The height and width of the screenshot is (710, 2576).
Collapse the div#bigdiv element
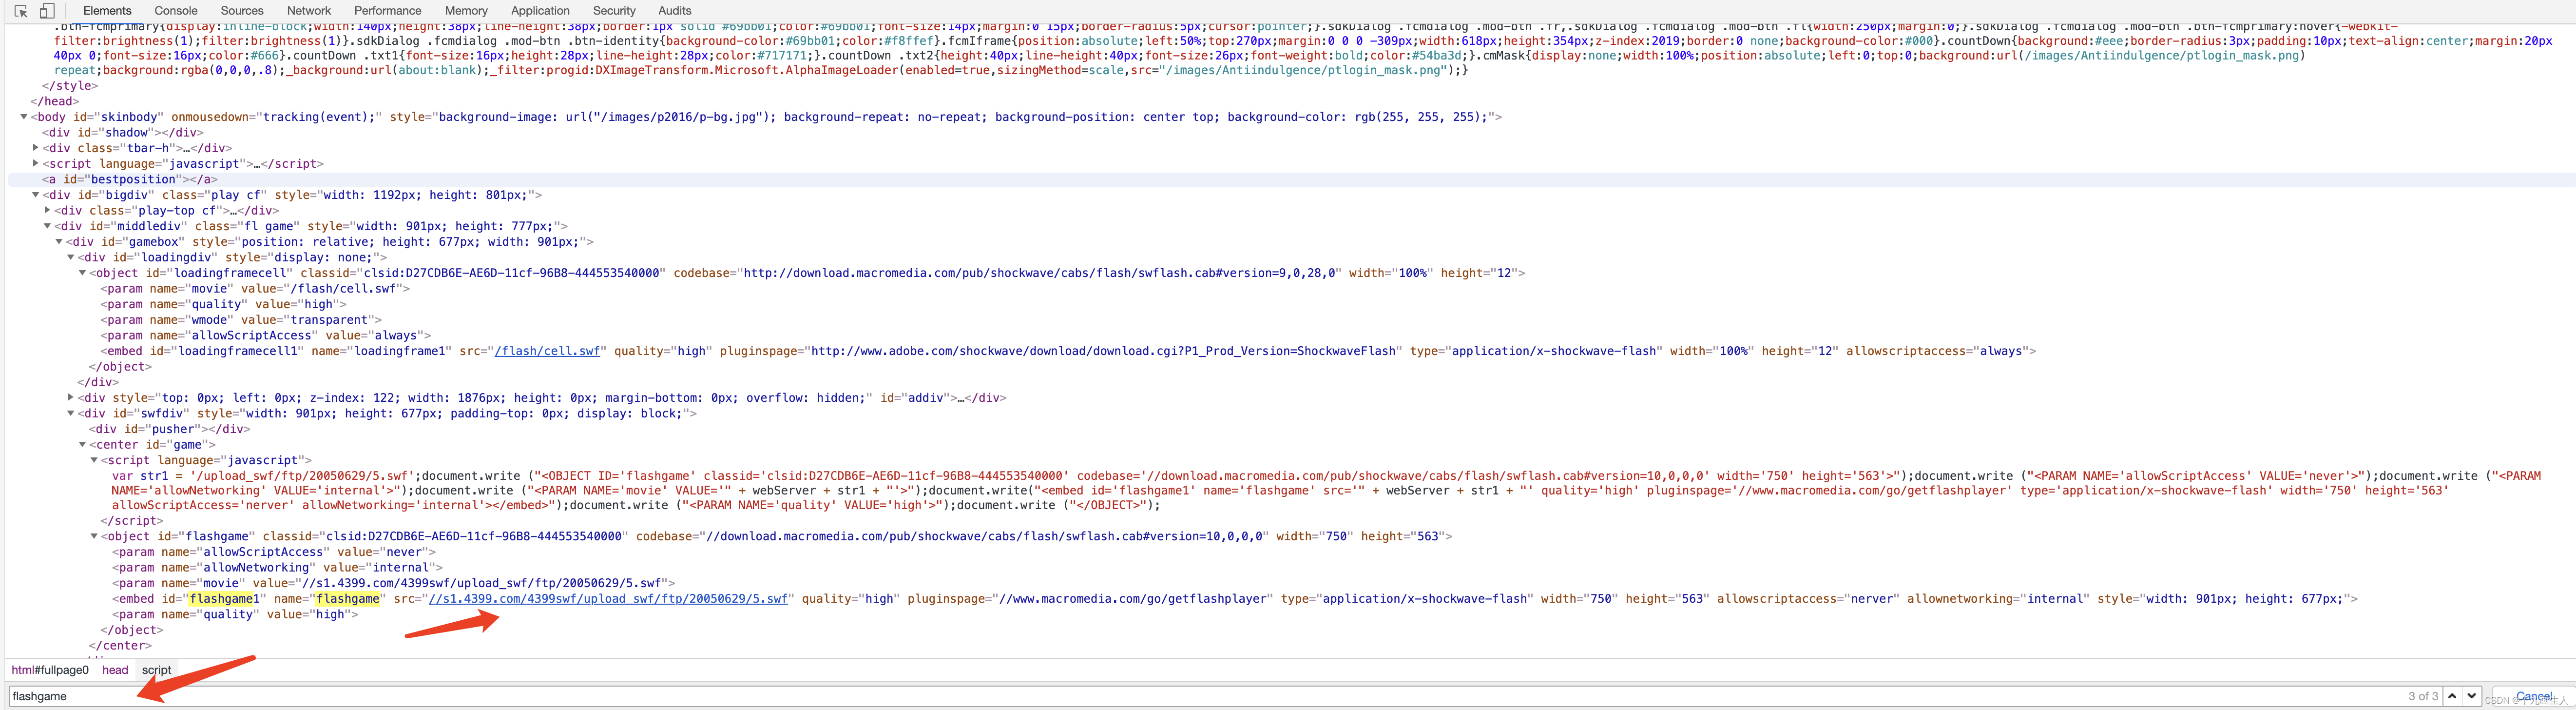[x=36, y=195]
